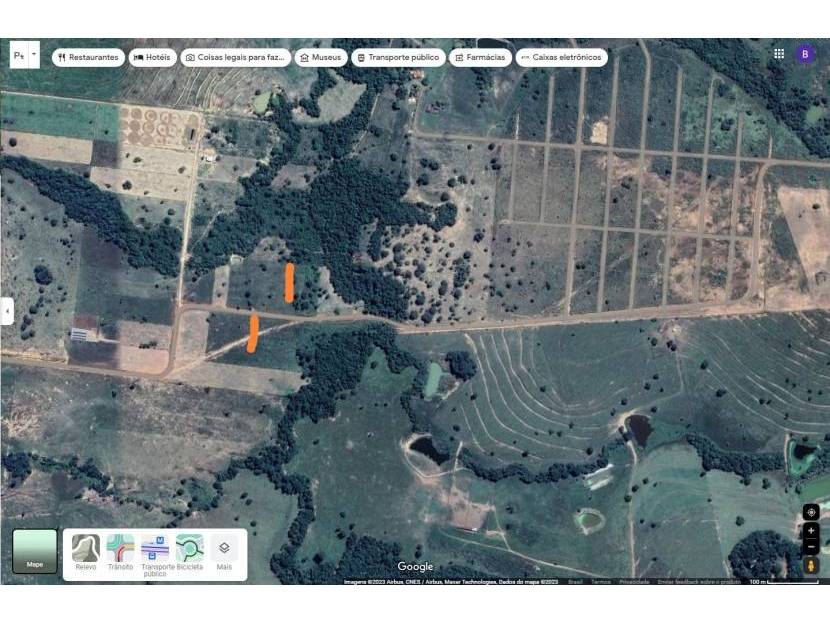Select the Restaurantes category chip
This screenshot has height=623, width=830.
(x=88, y=58)
